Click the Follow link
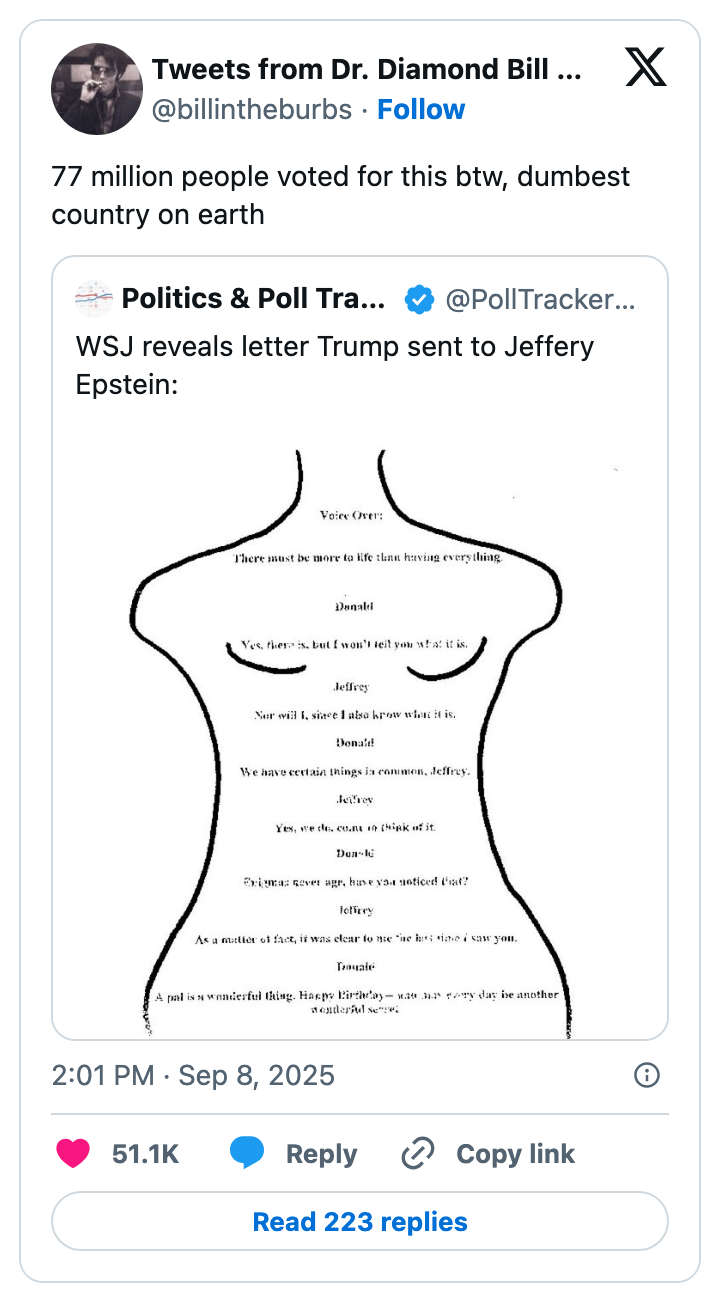Image resolution: width=724 pixels, height=1302 pixels. 421,109
